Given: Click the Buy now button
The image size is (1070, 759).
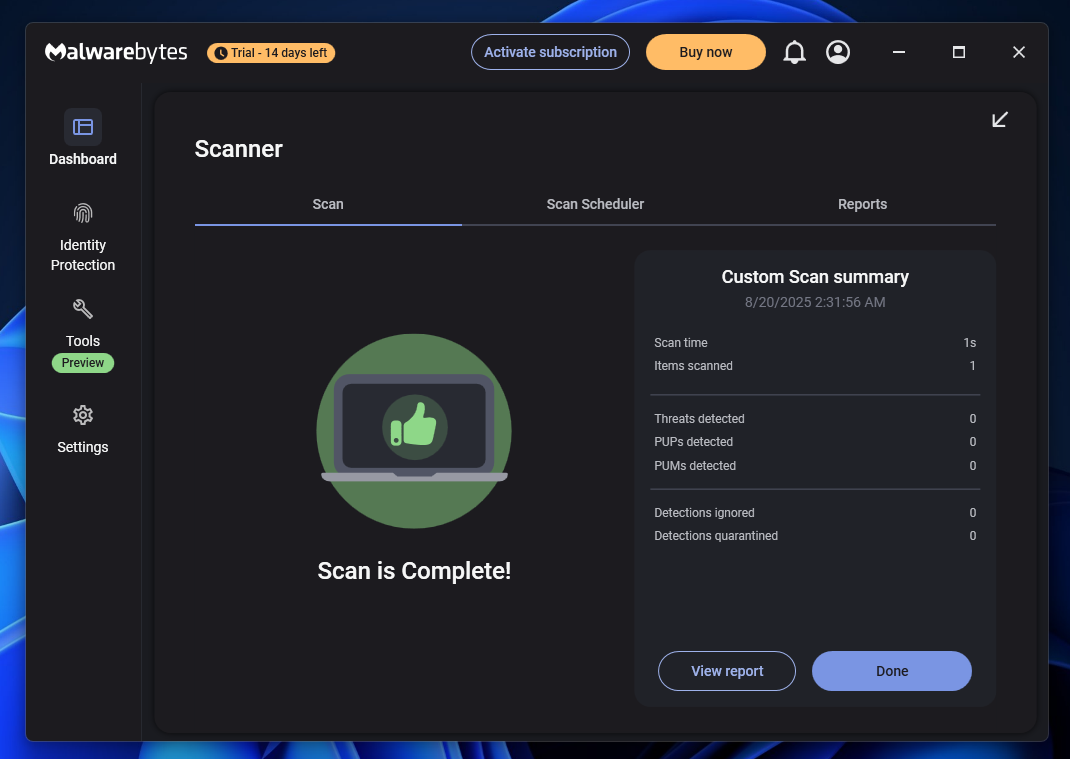Looking at the screenshot, I should 706,52.
